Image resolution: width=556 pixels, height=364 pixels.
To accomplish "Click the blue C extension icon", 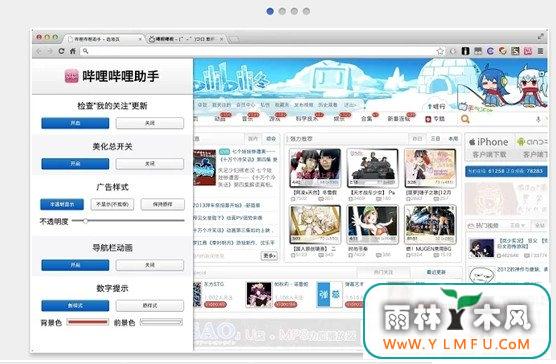I will point(490,51).
